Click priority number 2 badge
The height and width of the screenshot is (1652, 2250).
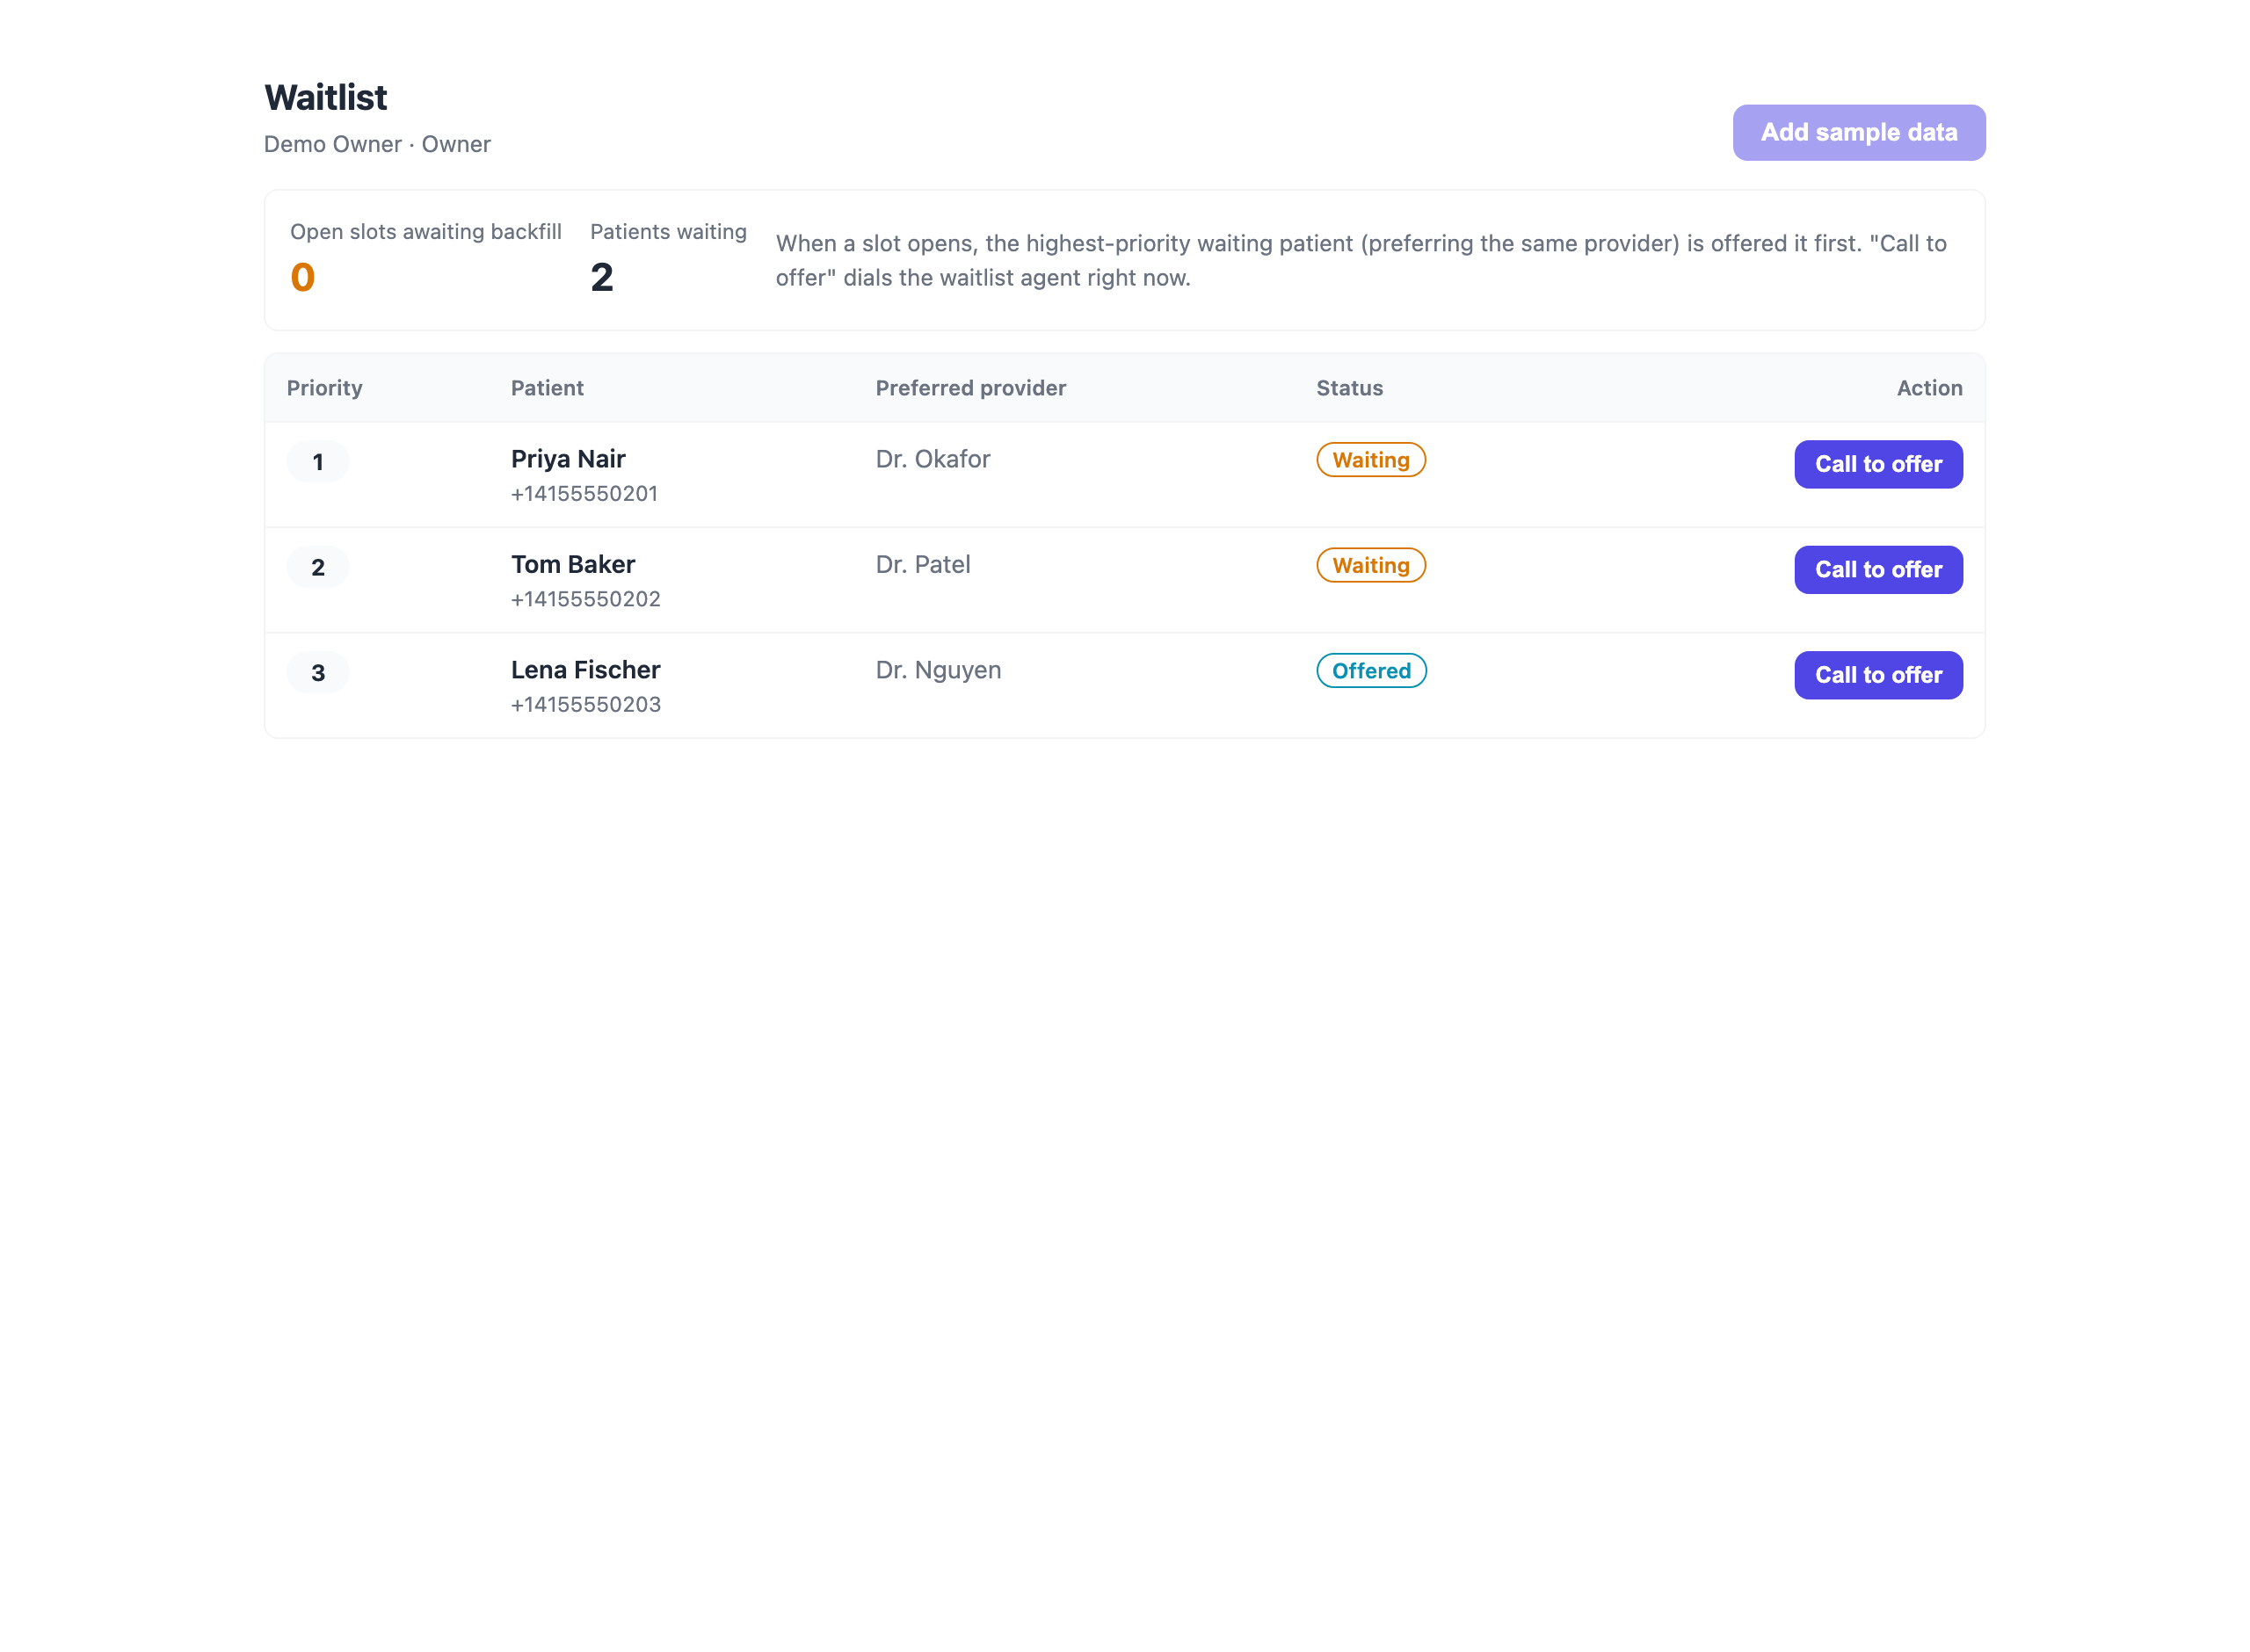(318, 567)
